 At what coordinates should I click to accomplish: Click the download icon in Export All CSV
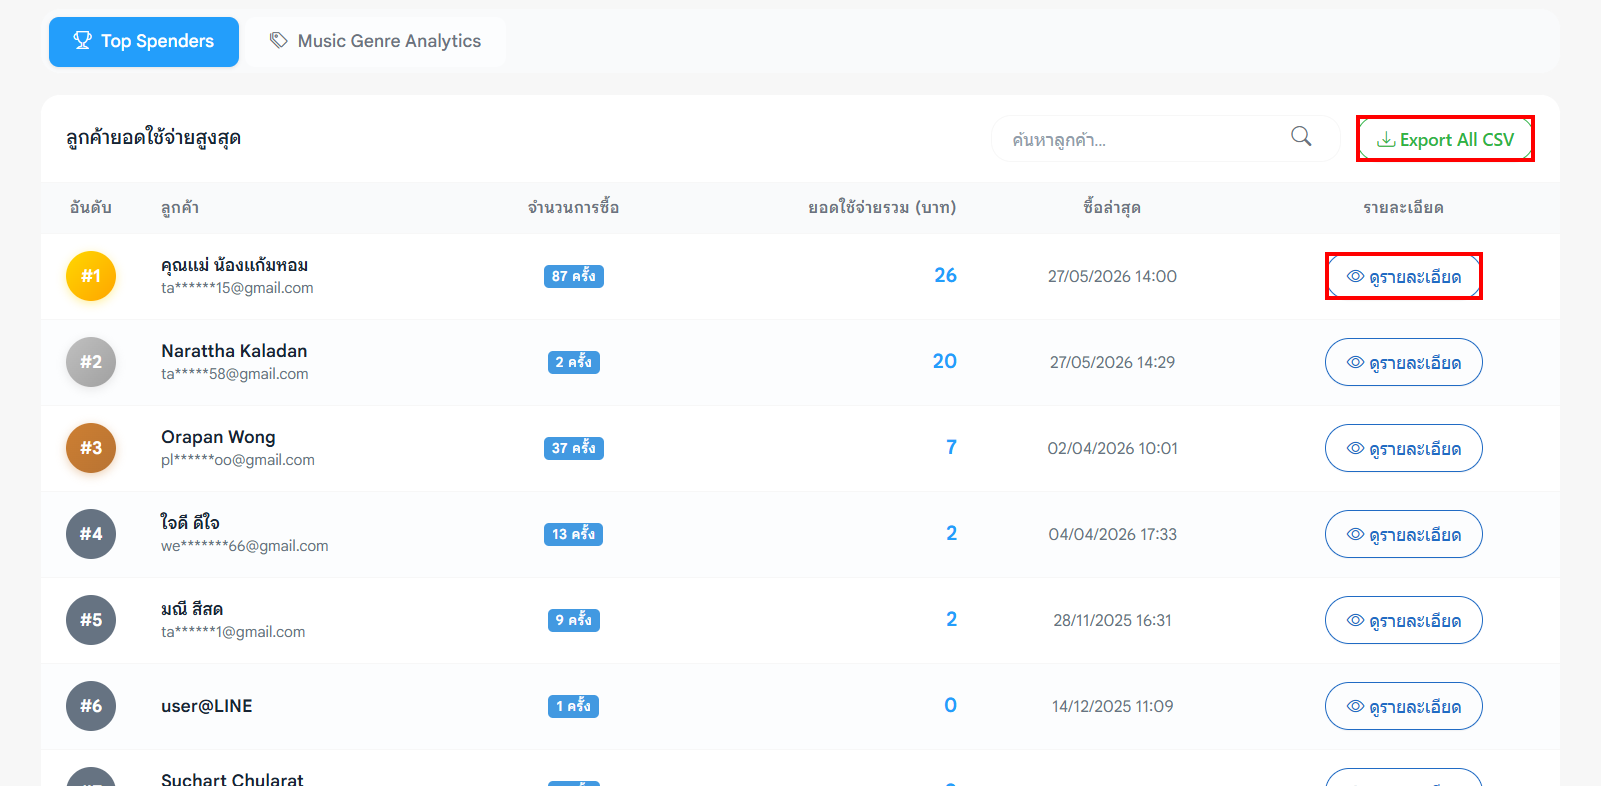click(1386, 140)
